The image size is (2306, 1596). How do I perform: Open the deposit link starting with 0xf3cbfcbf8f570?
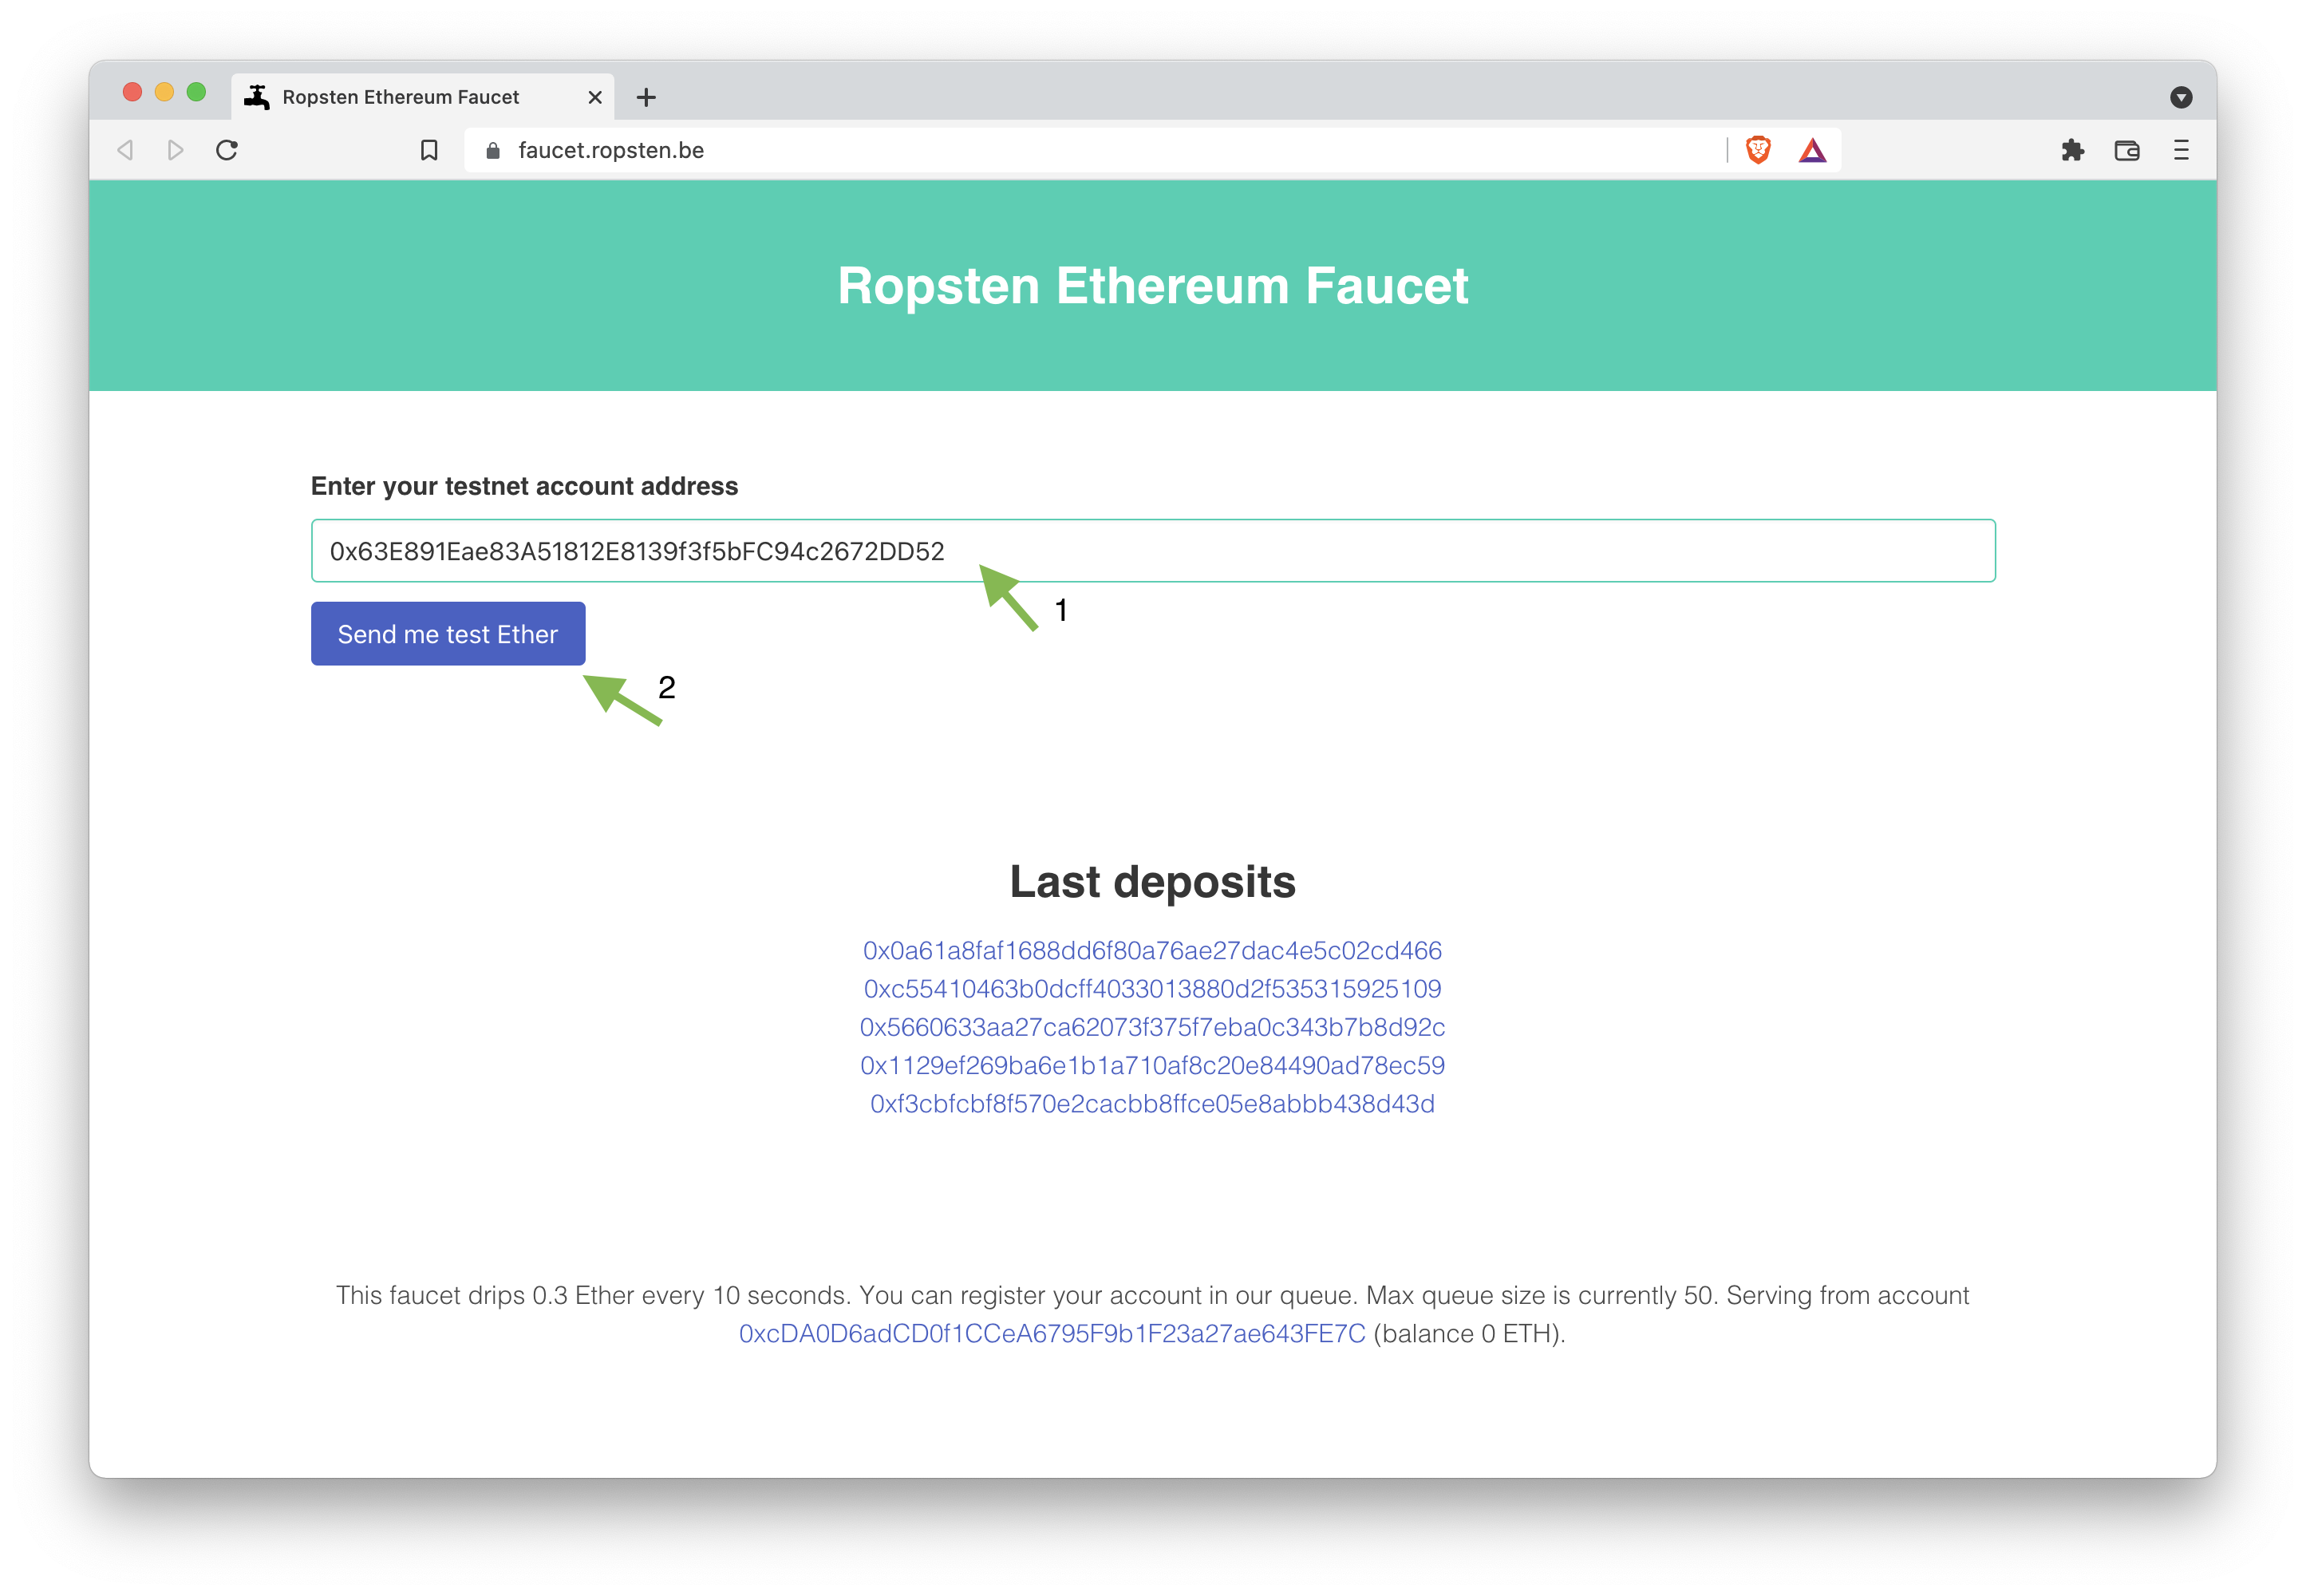(1152, 1103)
